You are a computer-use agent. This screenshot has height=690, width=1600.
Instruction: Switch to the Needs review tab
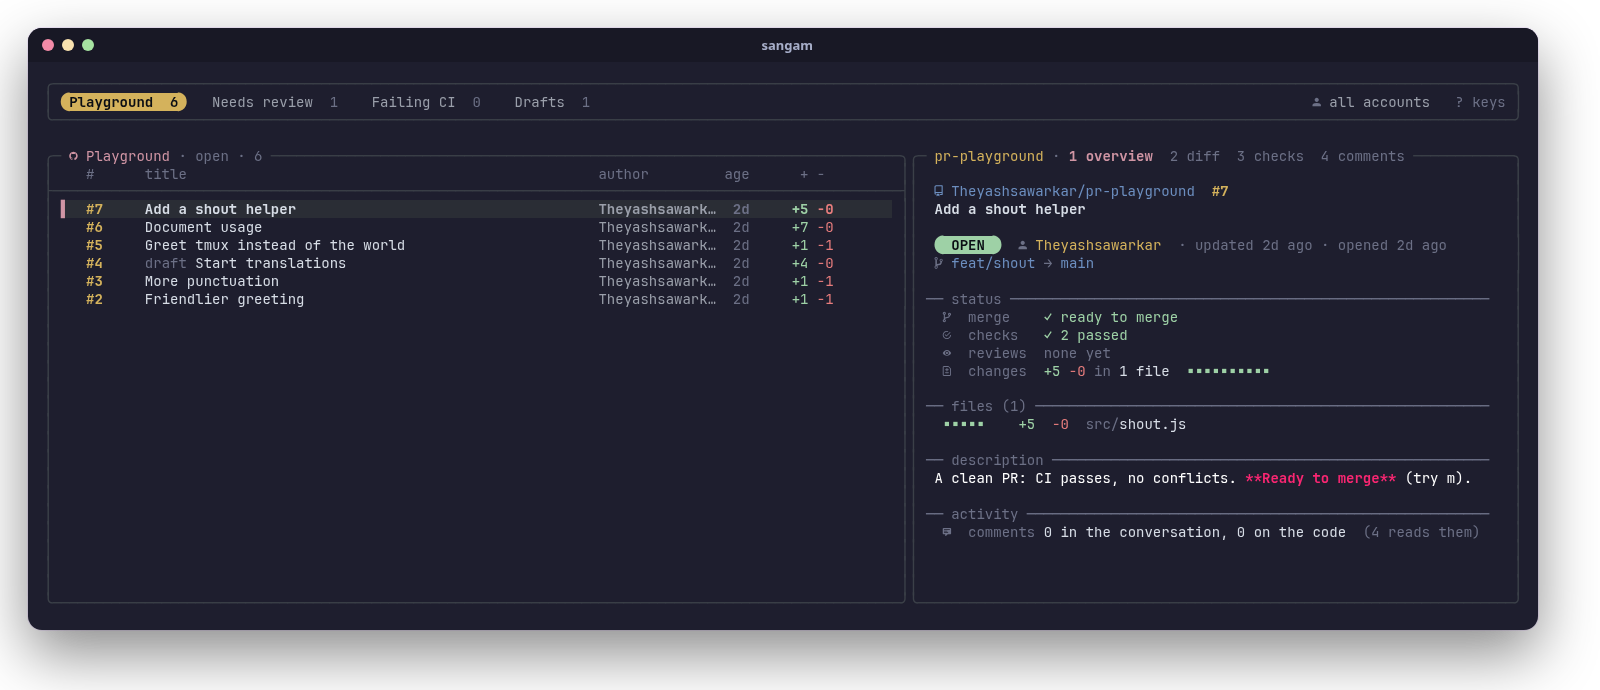[x=275, y=102]
